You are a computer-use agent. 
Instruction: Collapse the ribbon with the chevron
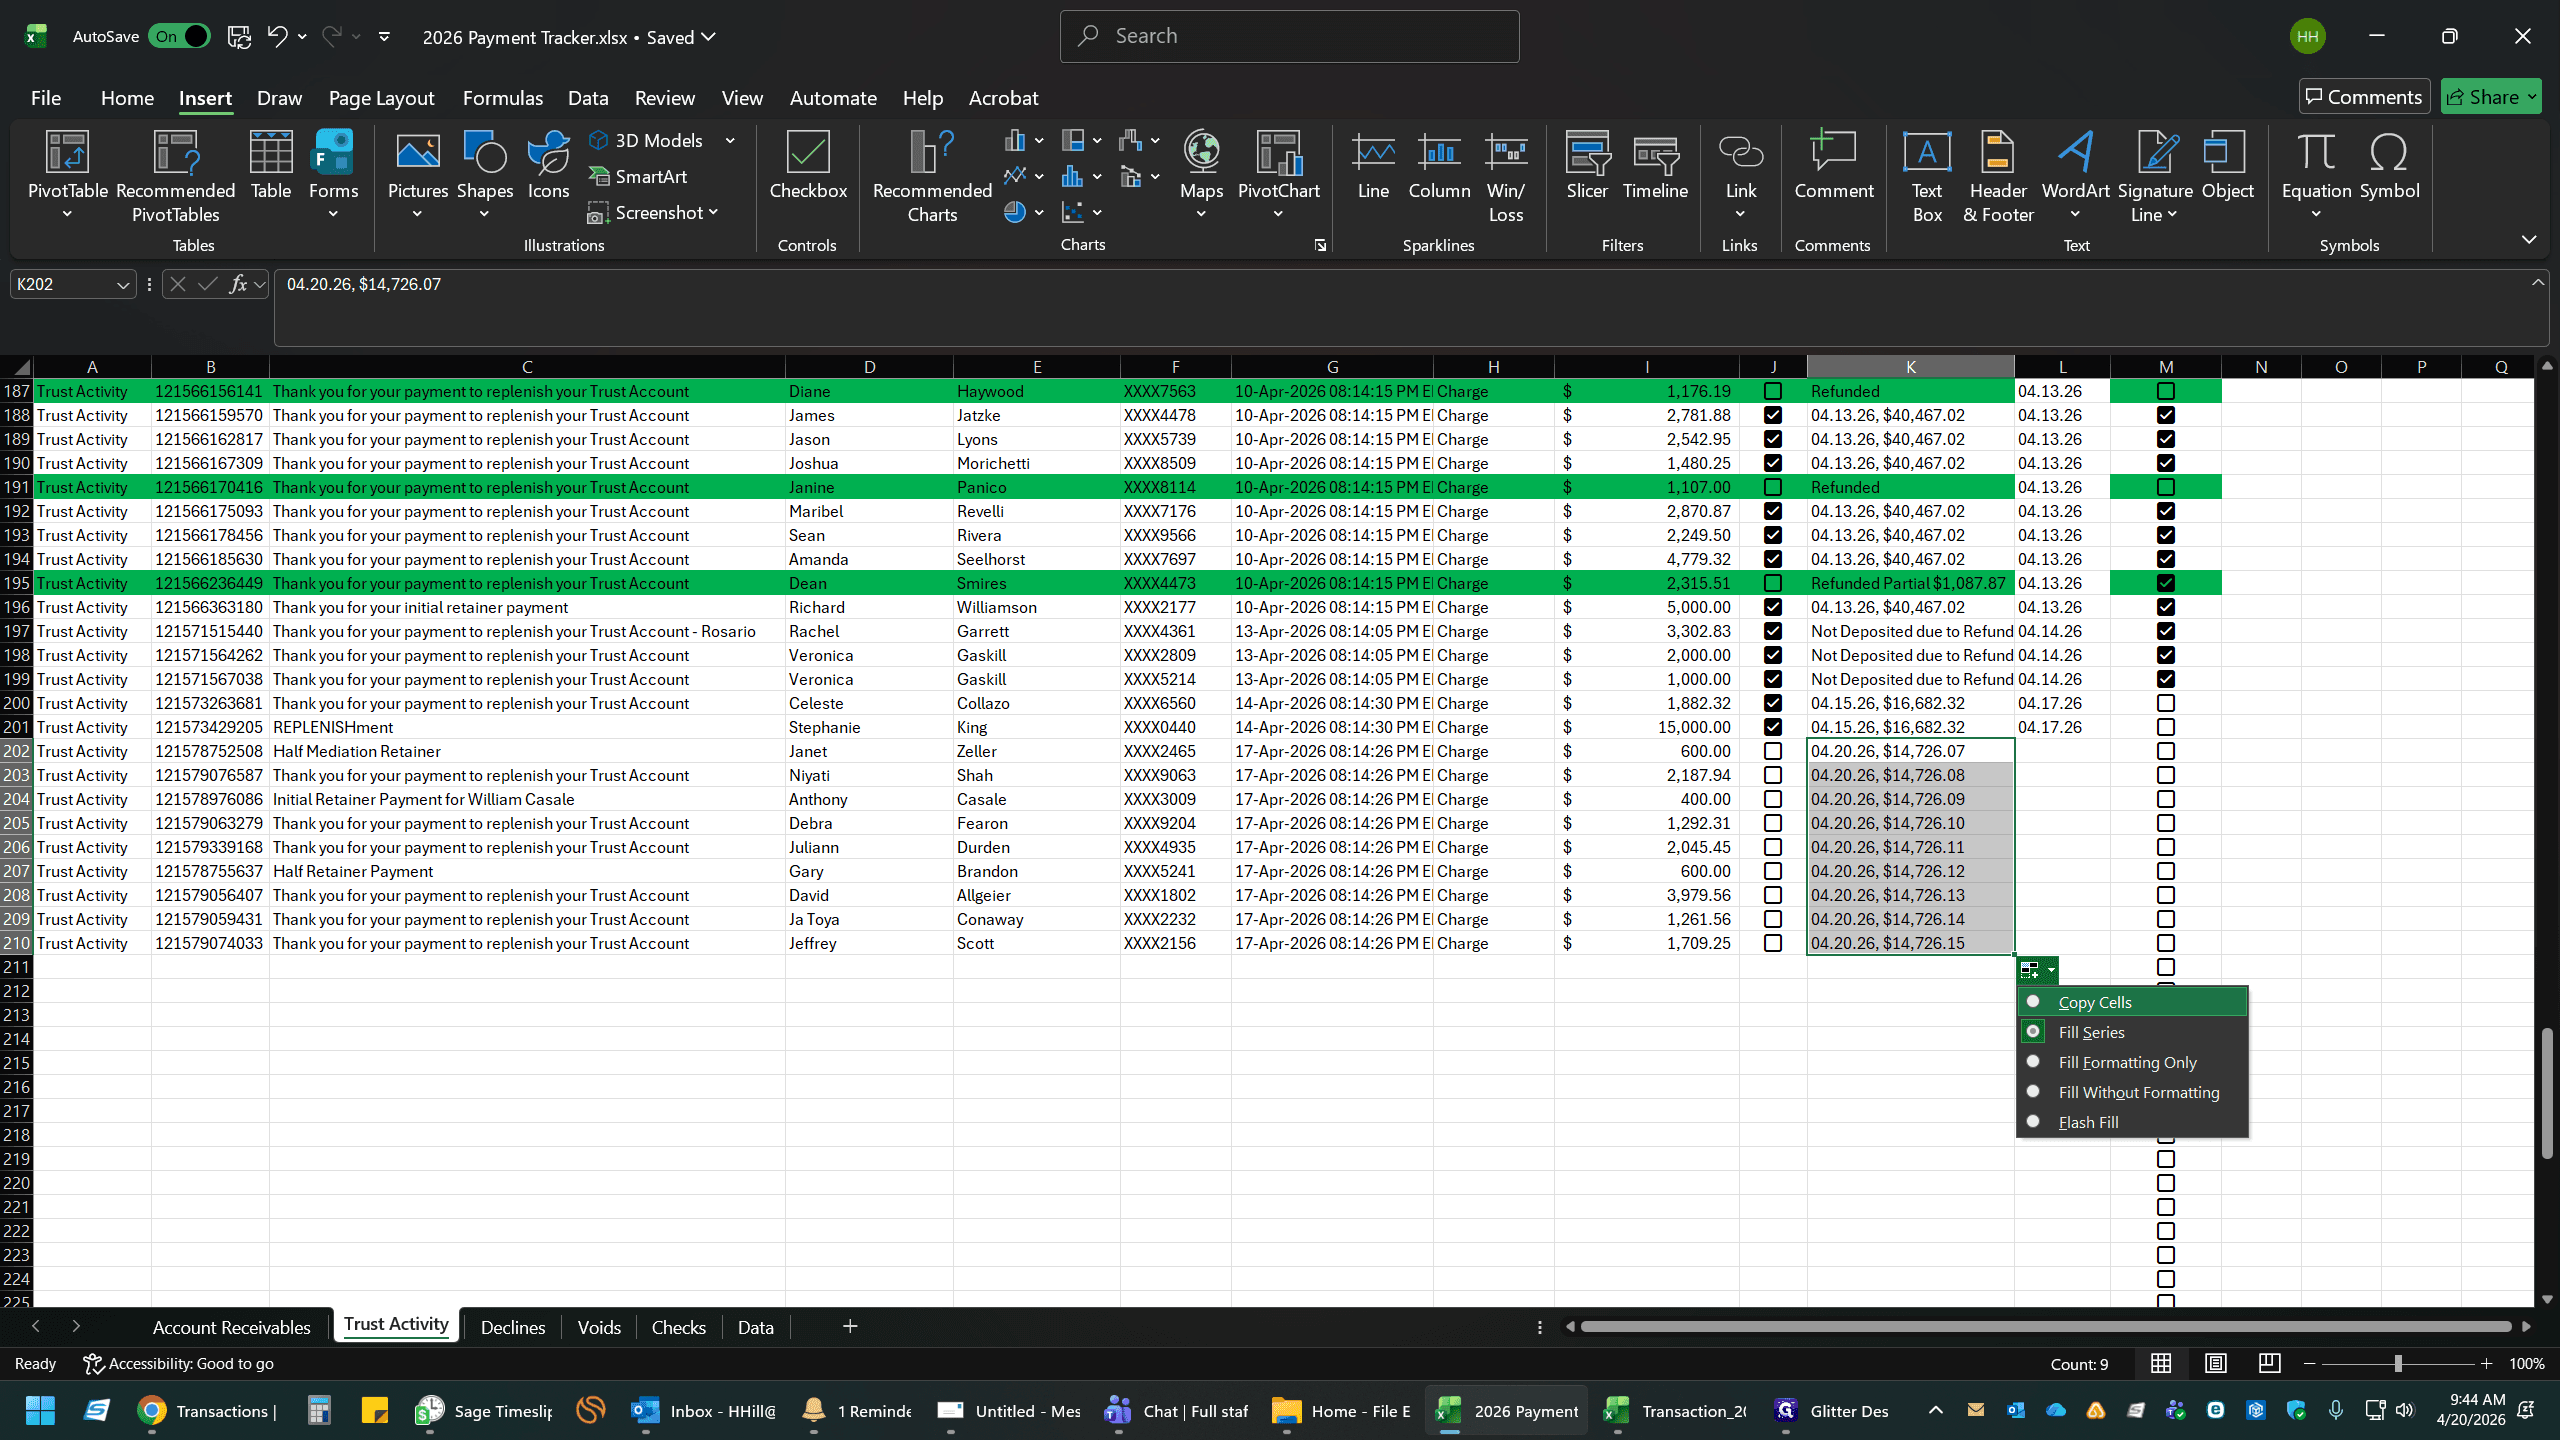point(2529,240)
